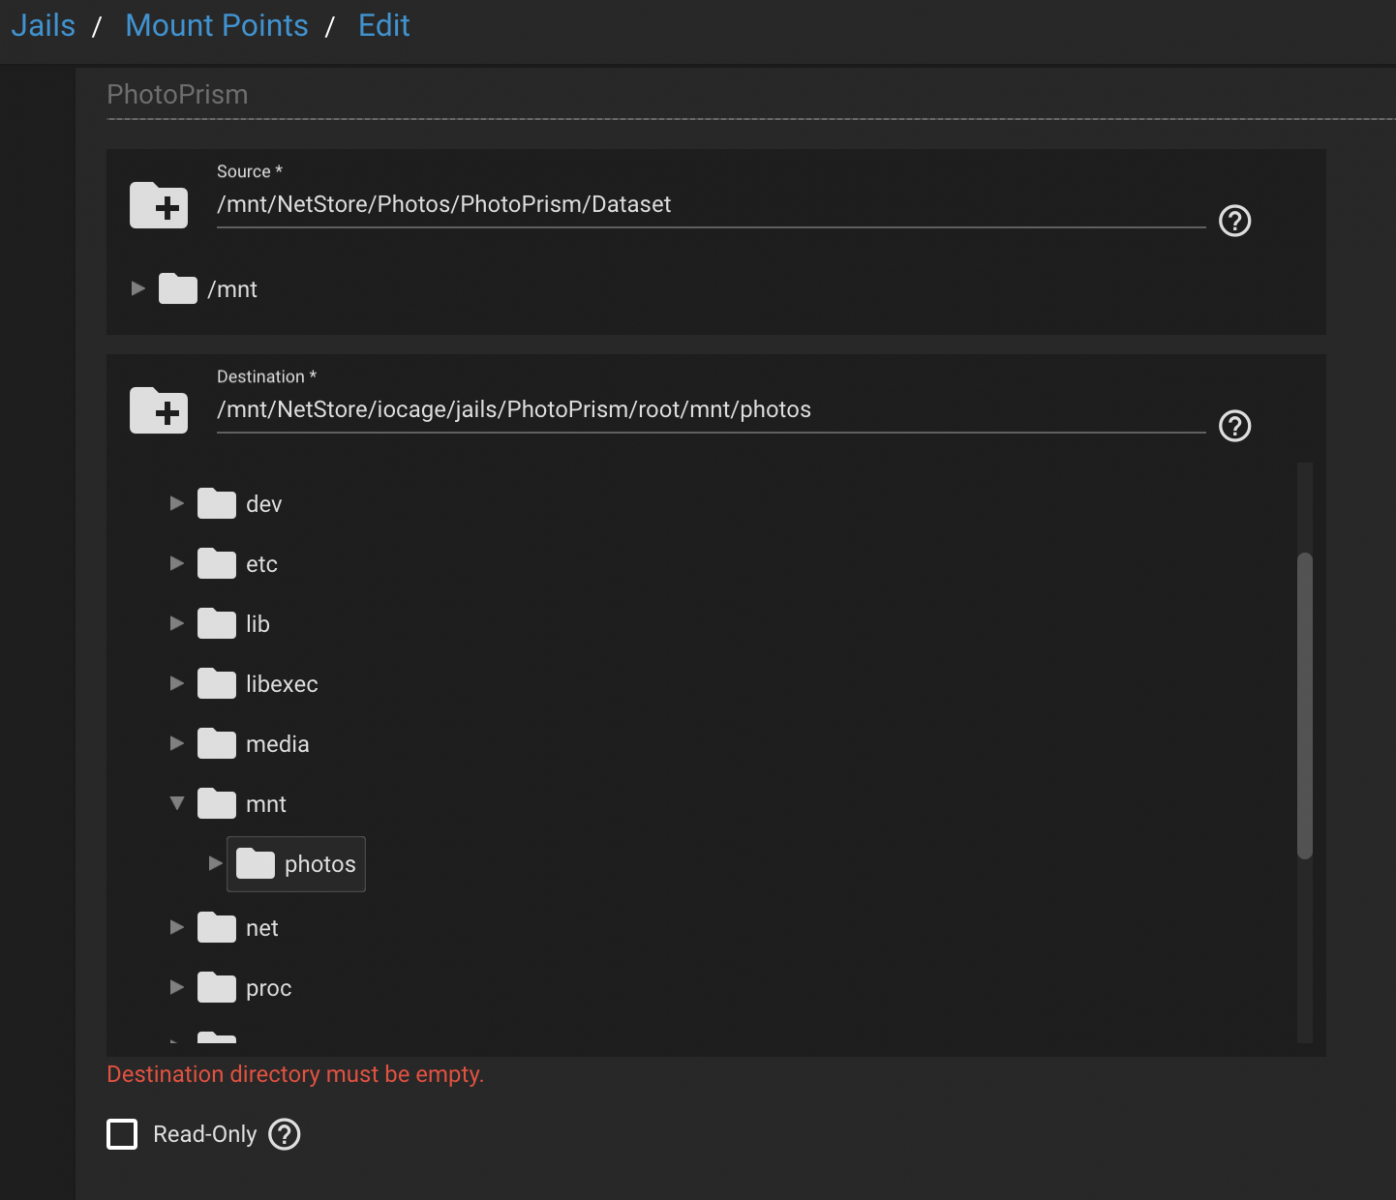Select the lib folder label
1396x1200 pixels.
click(x=258, y=624)
